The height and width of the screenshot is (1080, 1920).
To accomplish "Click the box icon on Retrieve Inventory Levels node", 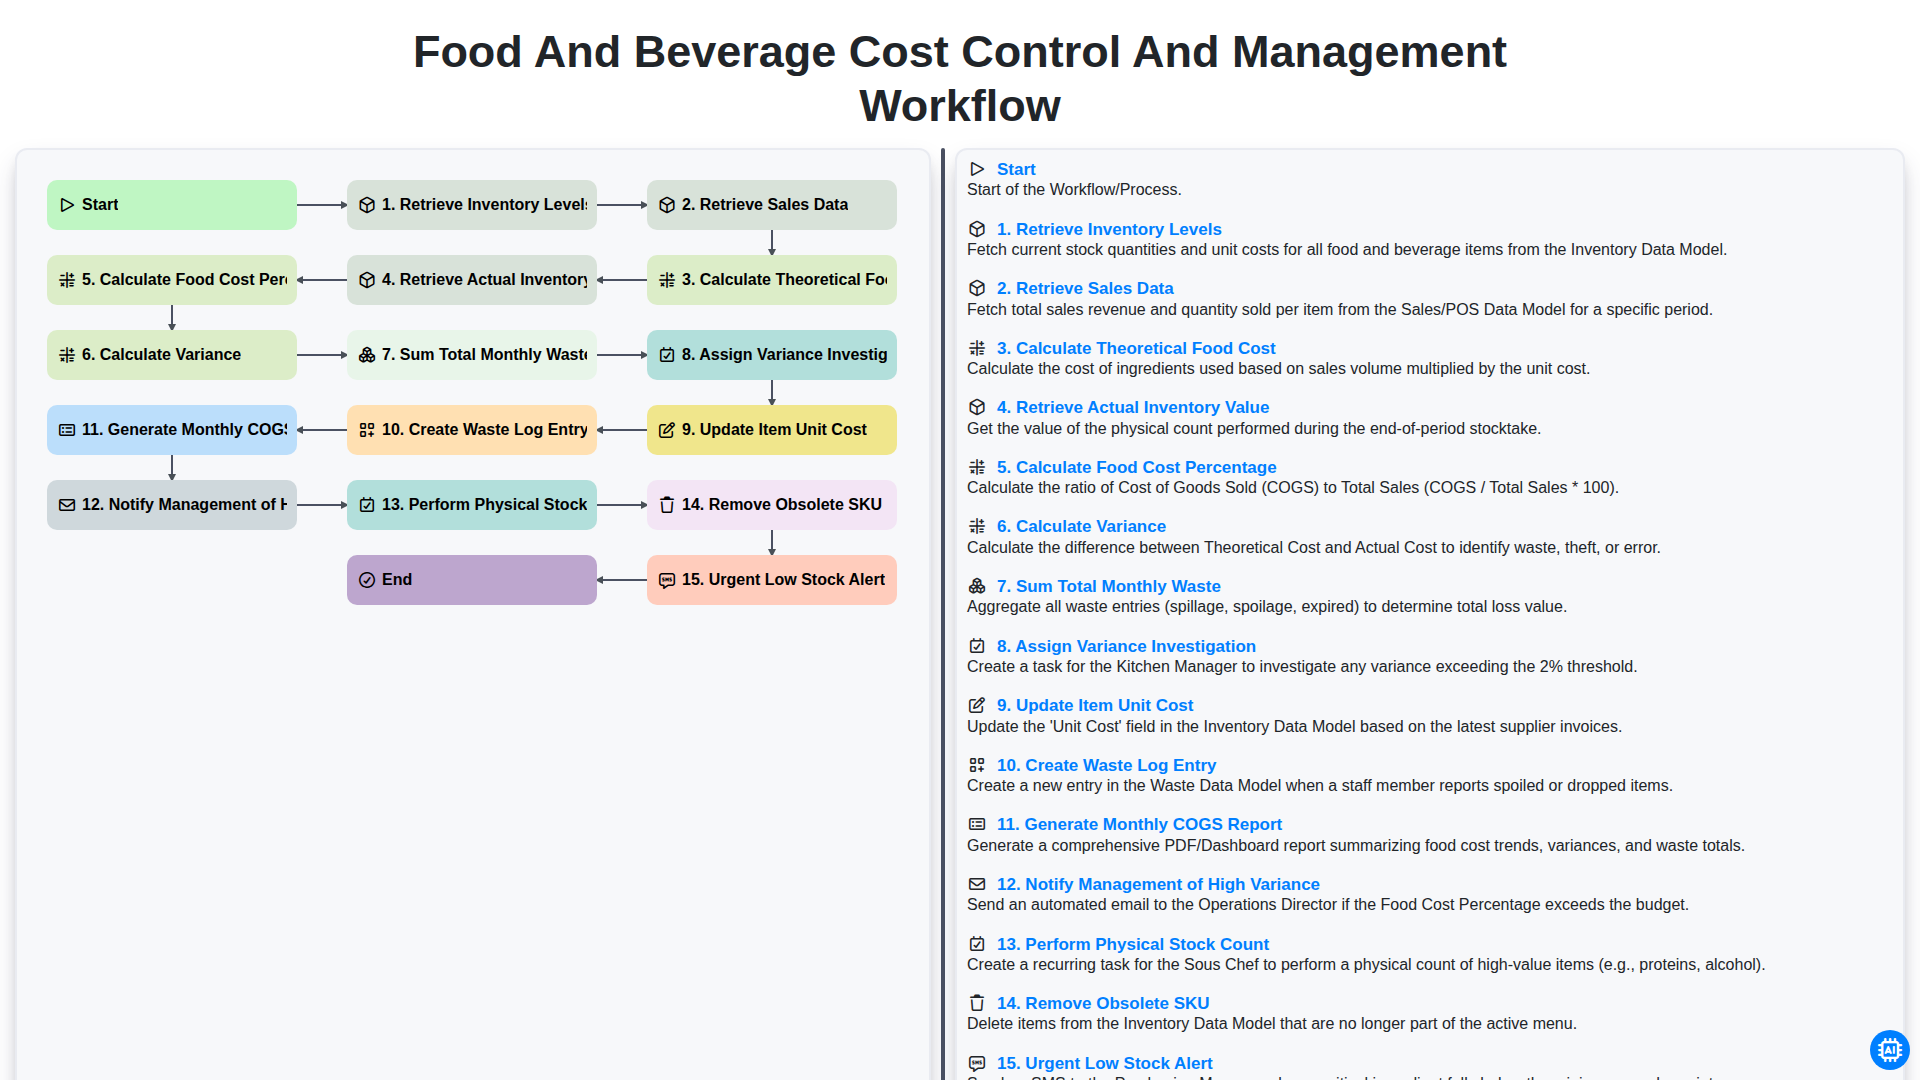I will 367,205.
